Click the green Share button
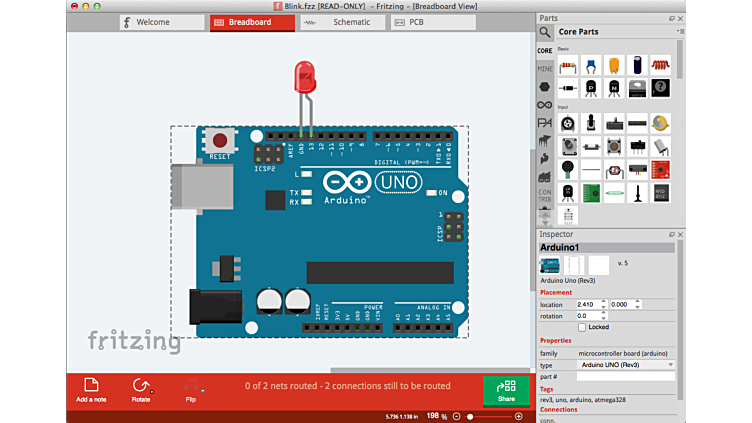Viewport: 752px width, 423px height. point(507,390)
